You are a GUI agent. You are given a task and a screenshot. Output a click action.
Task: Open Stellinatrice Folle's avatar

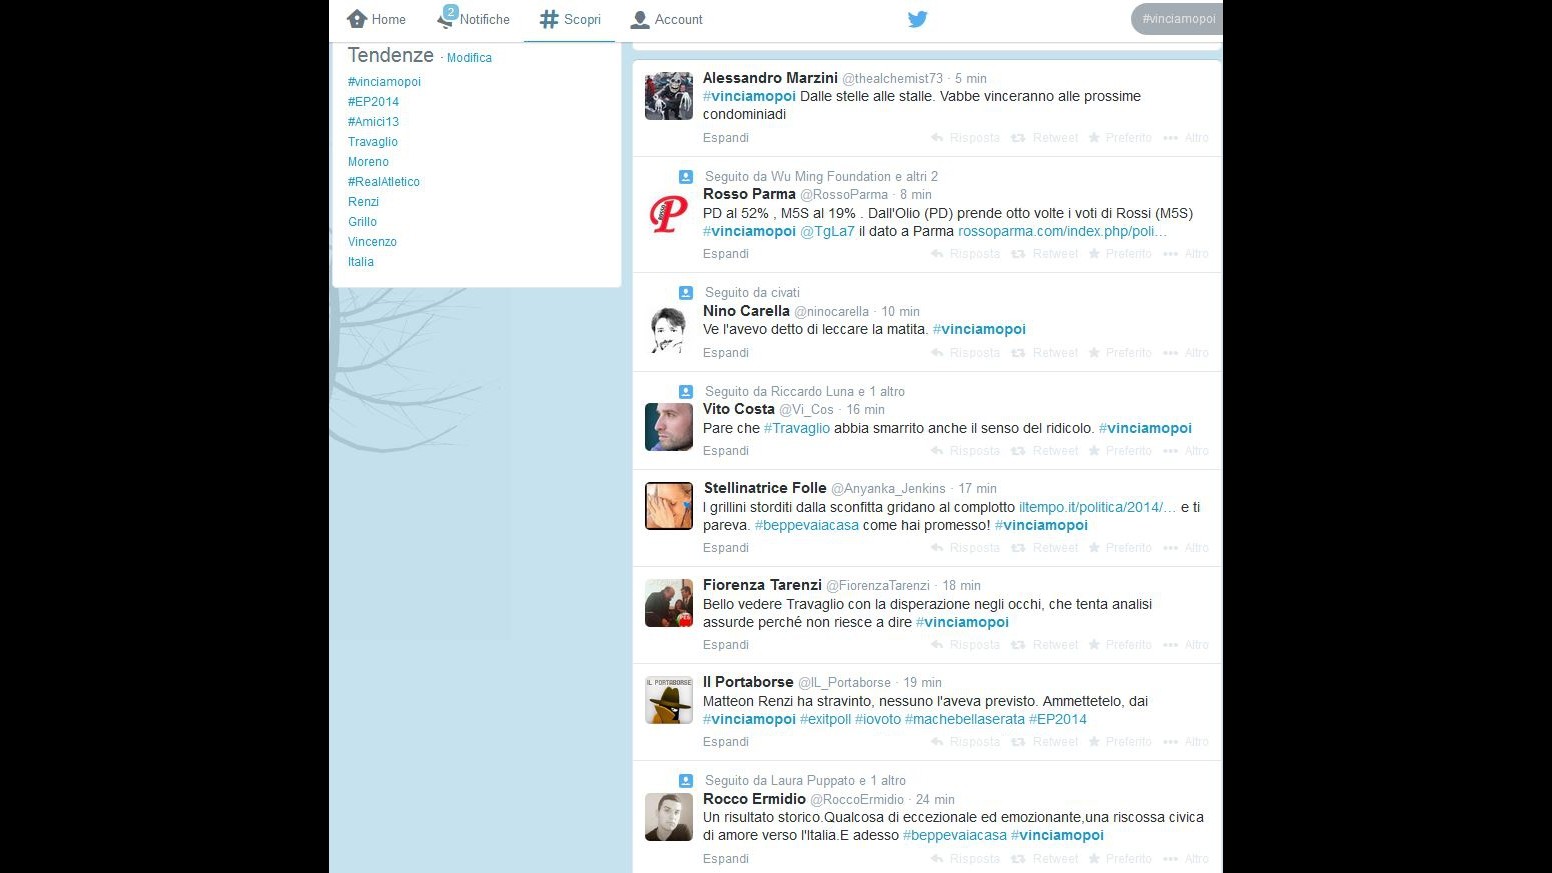pos(669,506)
